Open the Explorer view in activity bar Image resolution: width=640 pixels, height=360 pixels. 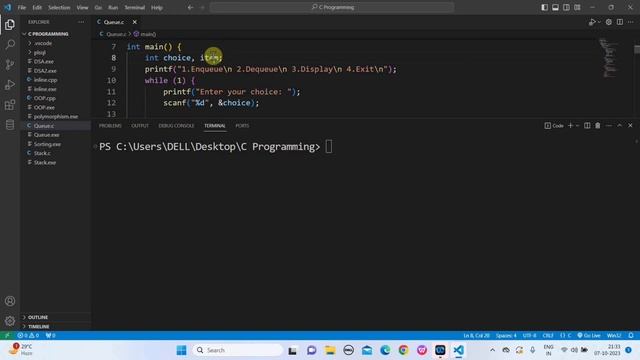coord(10,25)
